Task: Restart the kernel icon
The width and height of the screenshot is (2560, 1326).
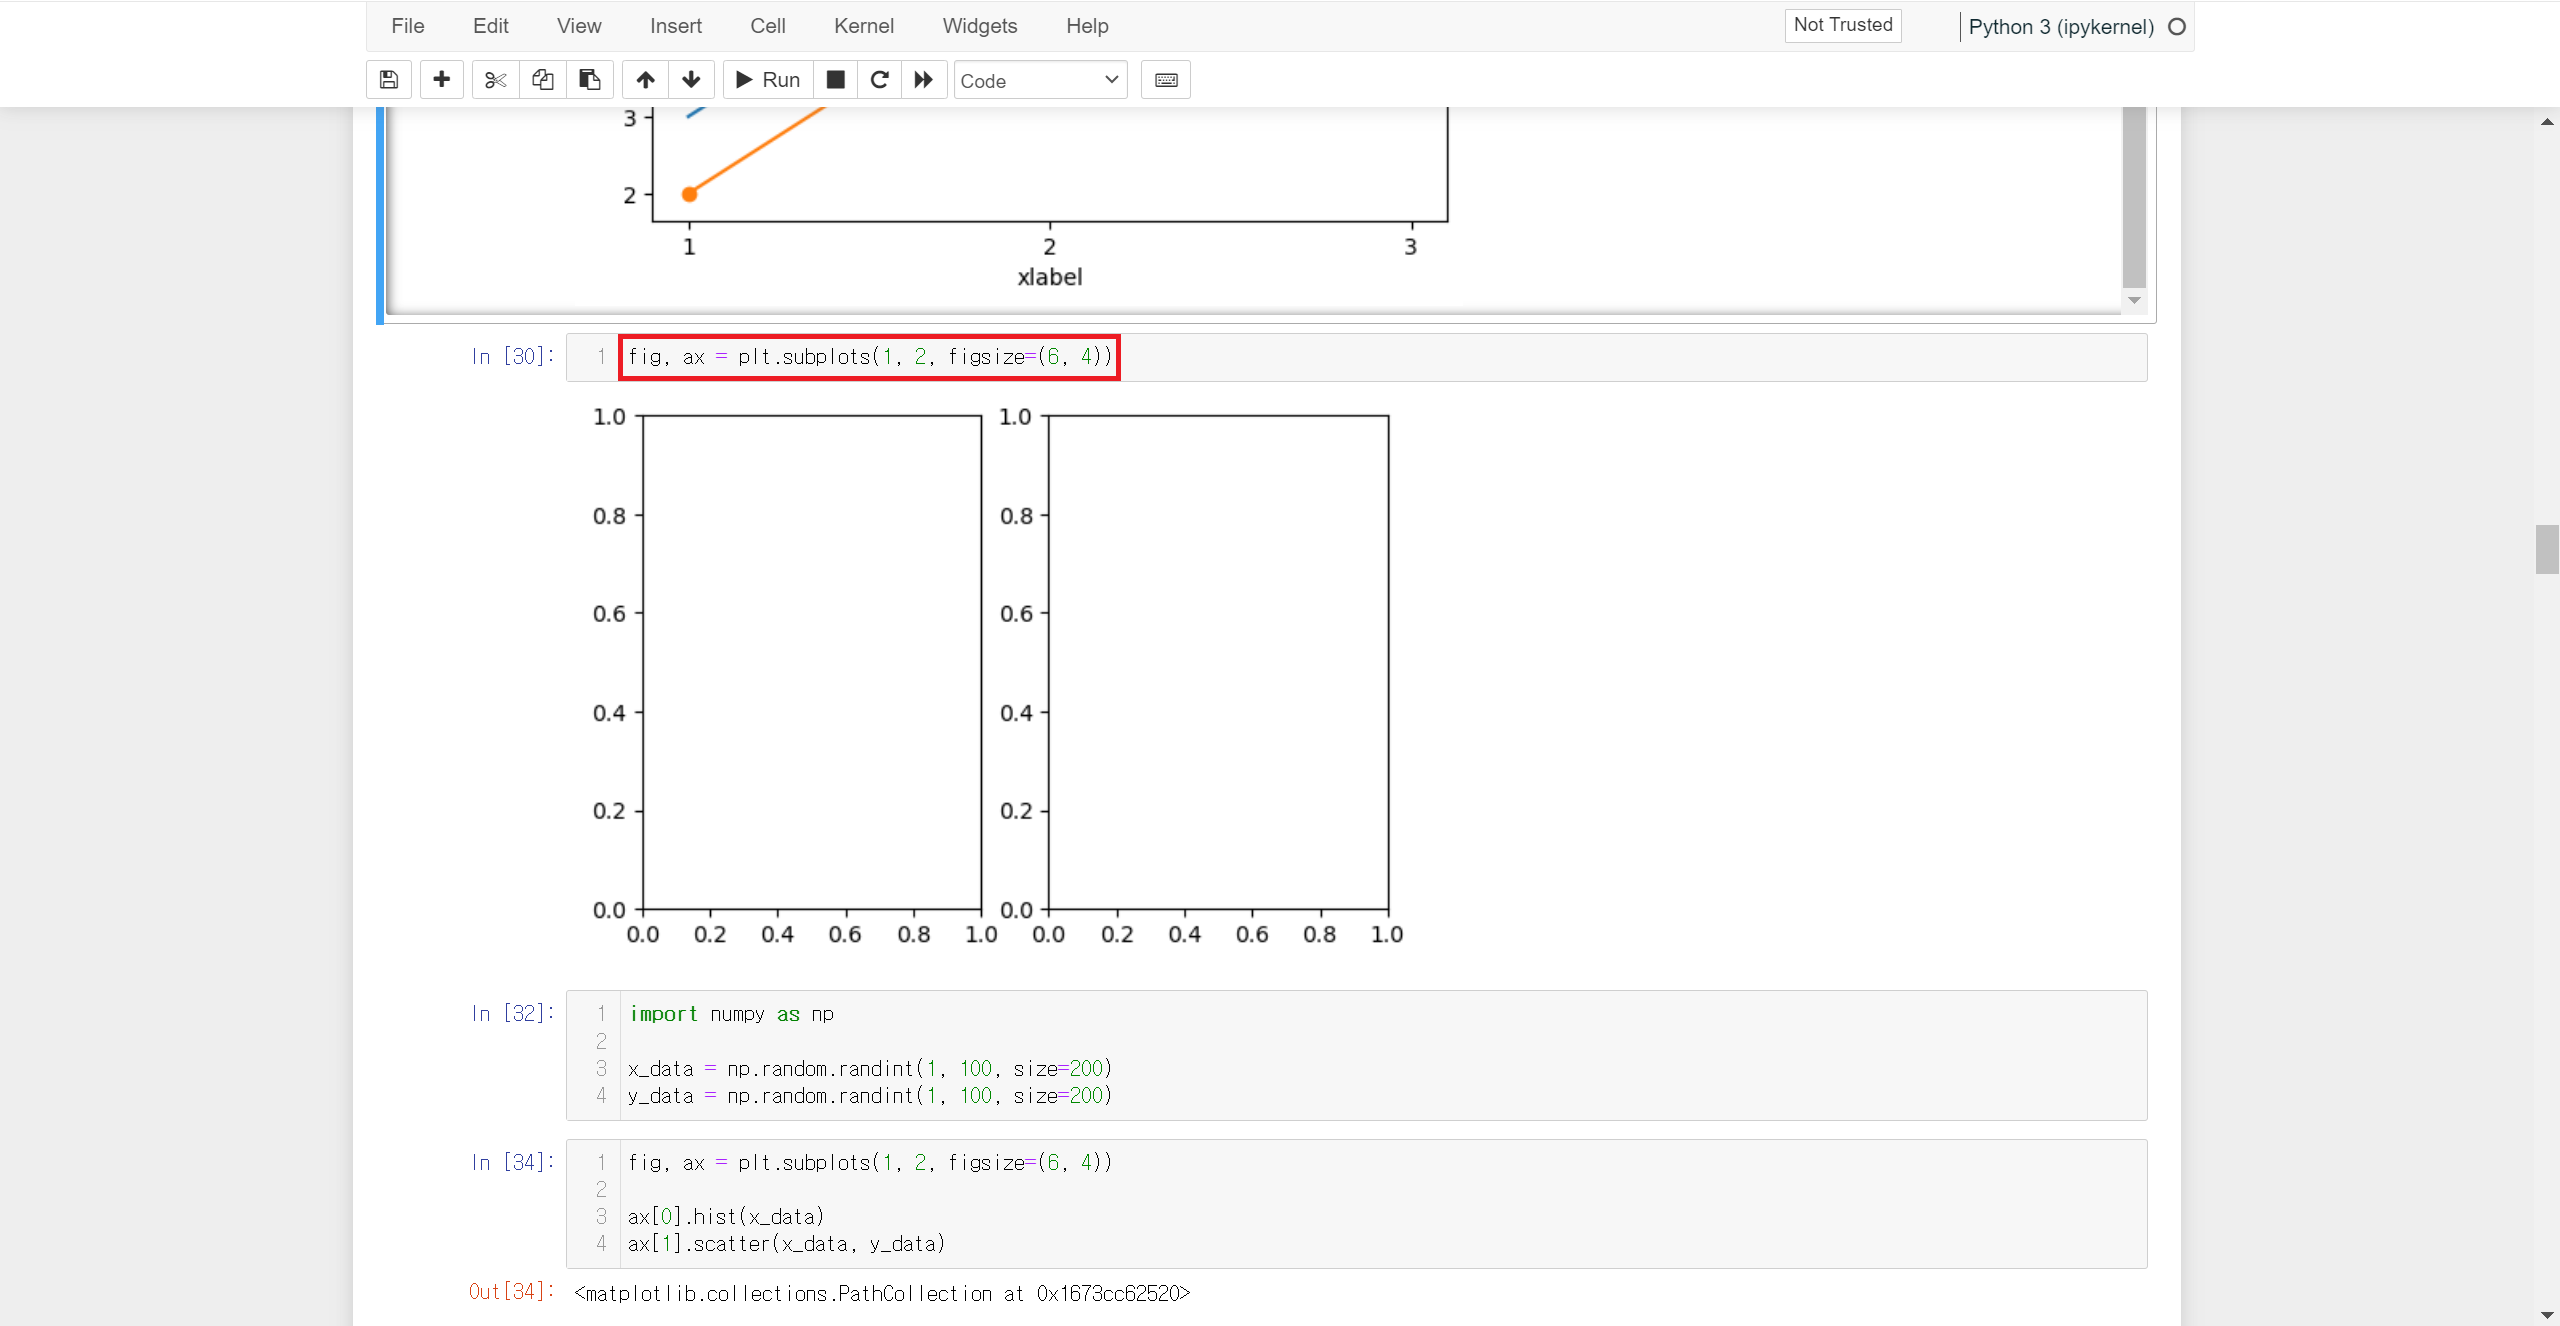Action: point(880,80)
